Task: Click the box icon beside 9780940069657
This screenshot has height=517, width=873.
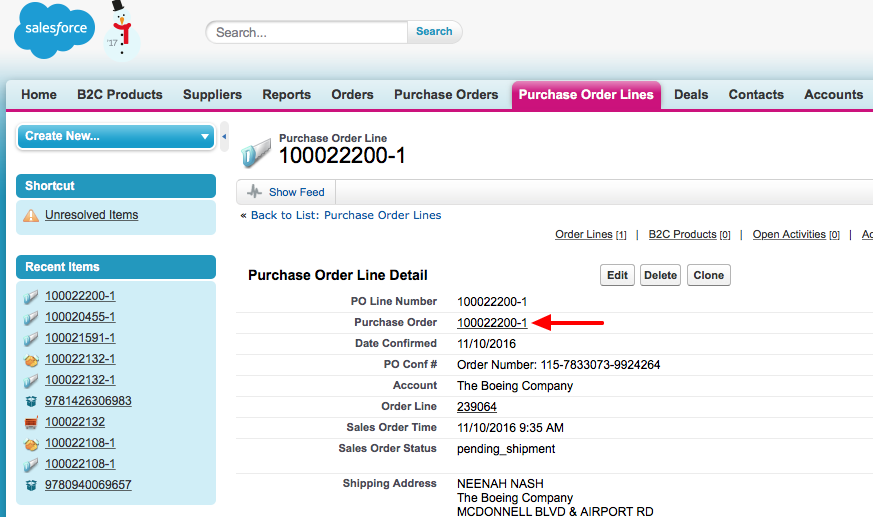Action: click(31, 485)
